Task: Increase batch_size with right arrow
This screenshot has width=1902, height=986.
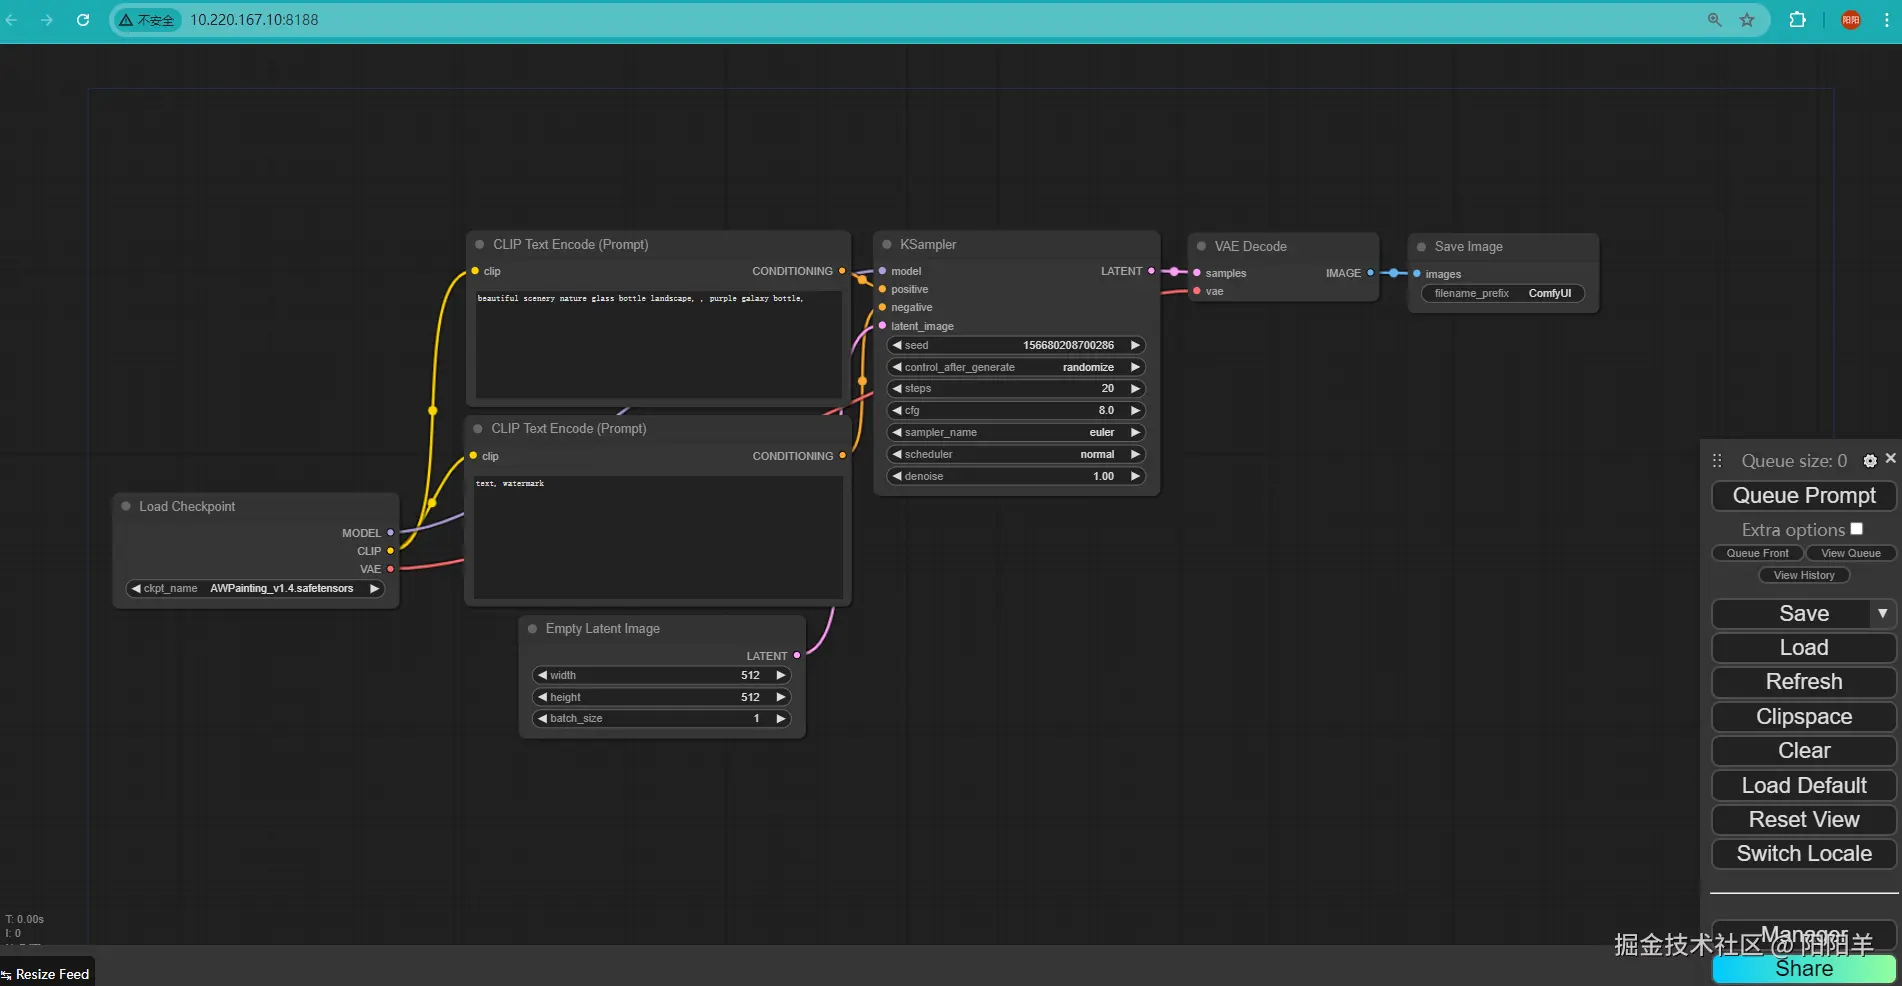Action: click(781, 719)
